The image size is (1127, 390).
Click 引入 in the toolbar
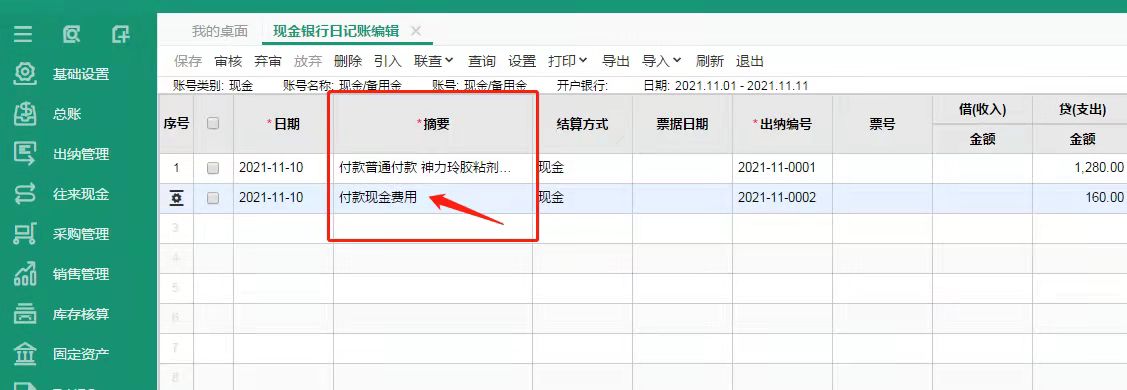[388, 61]
